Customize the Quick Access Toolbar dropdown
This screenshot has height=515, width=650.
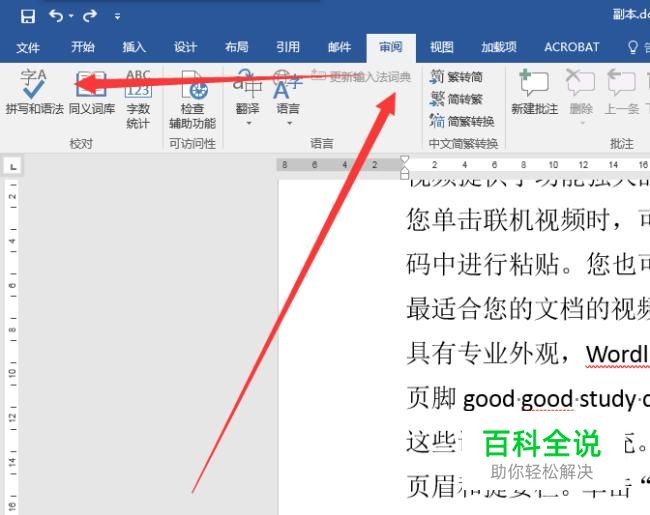click(117, 17)
